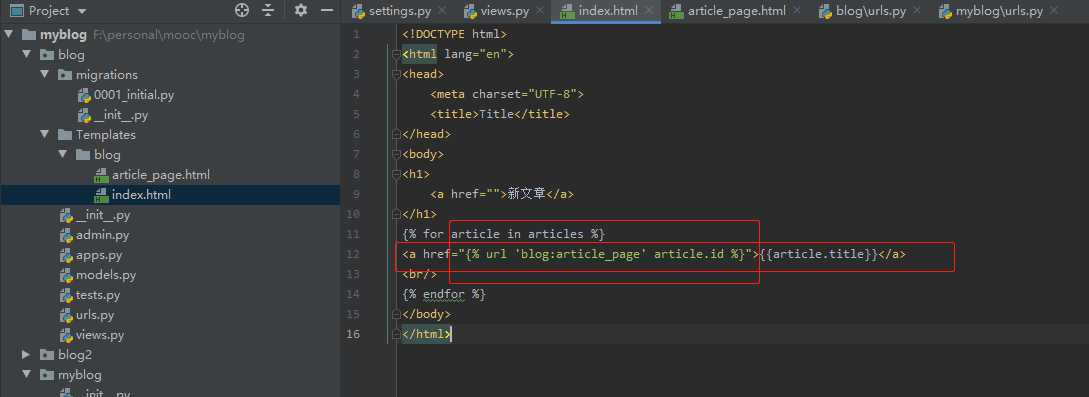The height and width of the screenshot is (397, 1089).
Task: Toggle the fold marker at body tag line 7
Action: [x=396, y=154]
